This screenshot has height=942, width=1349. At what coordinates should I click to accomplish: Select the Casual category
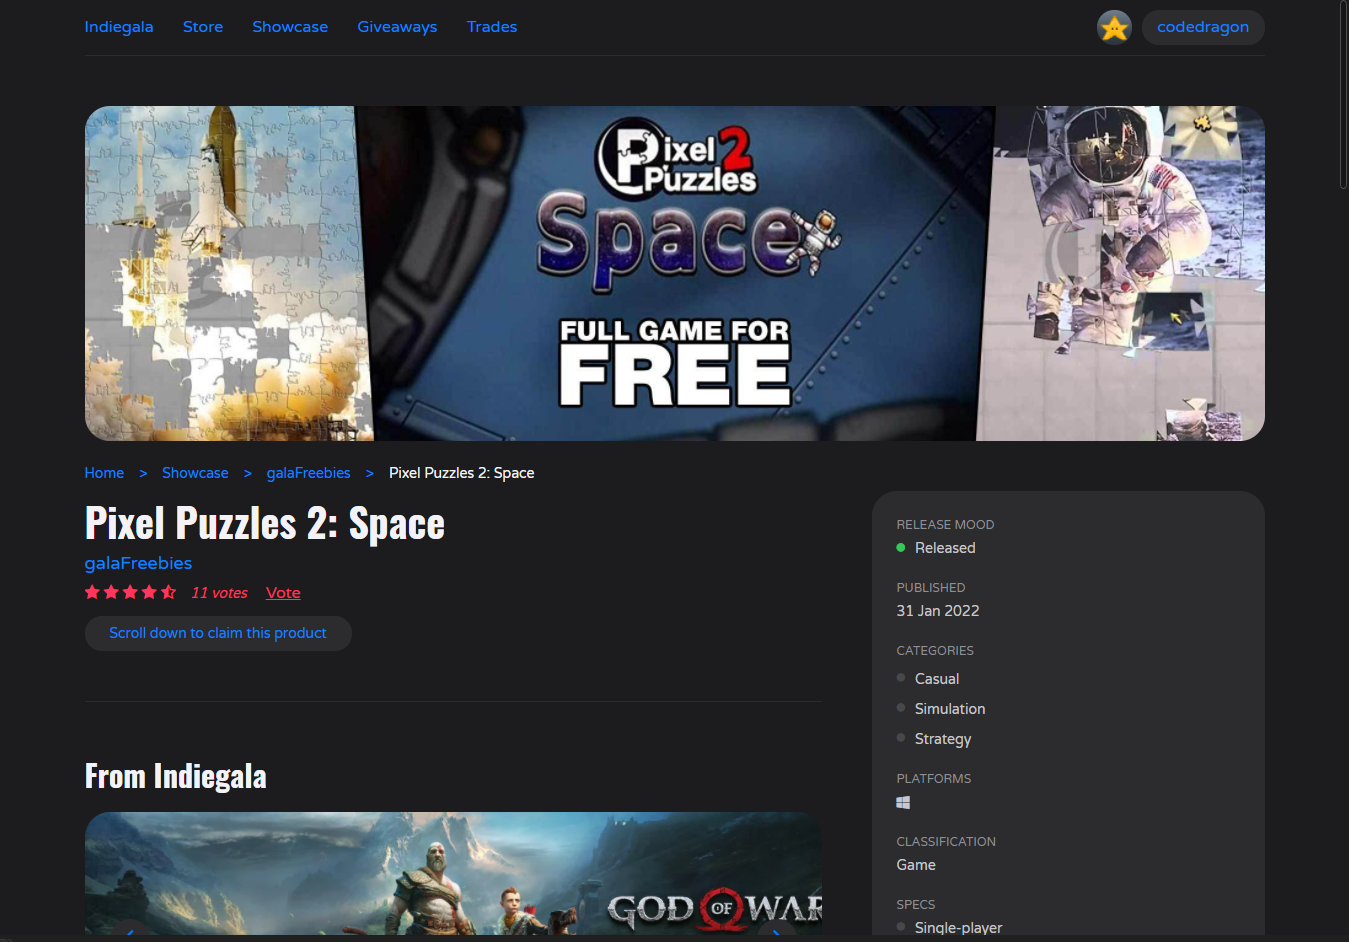[x=937, y=679]
